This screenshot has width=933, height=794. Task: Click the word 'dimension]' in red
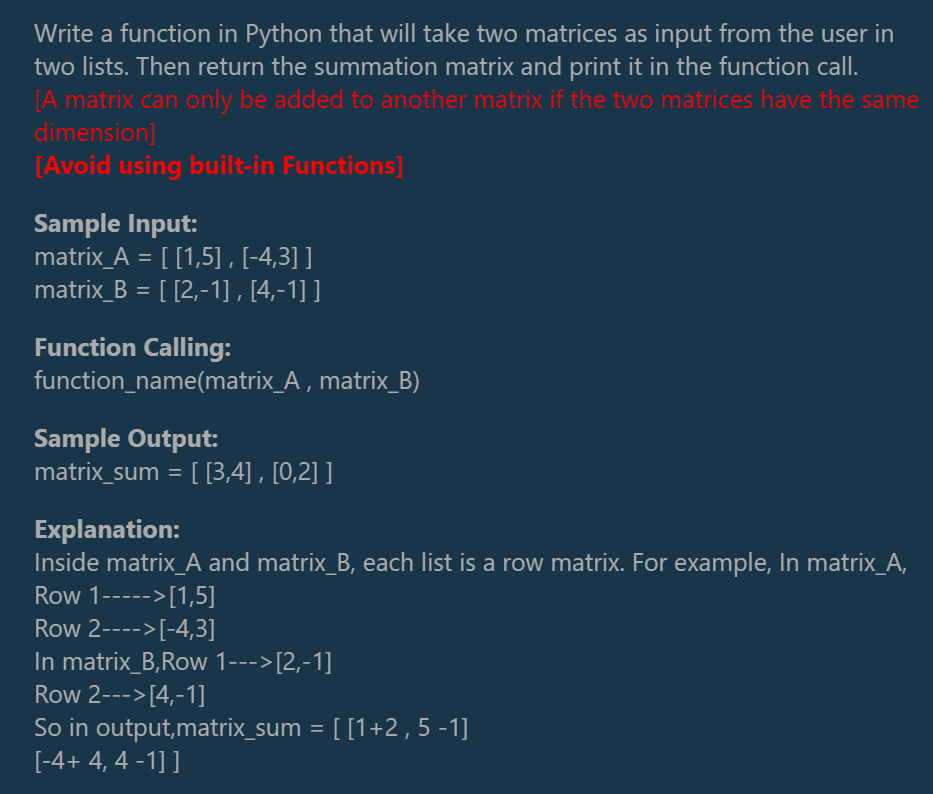click(x=95, y=133)
